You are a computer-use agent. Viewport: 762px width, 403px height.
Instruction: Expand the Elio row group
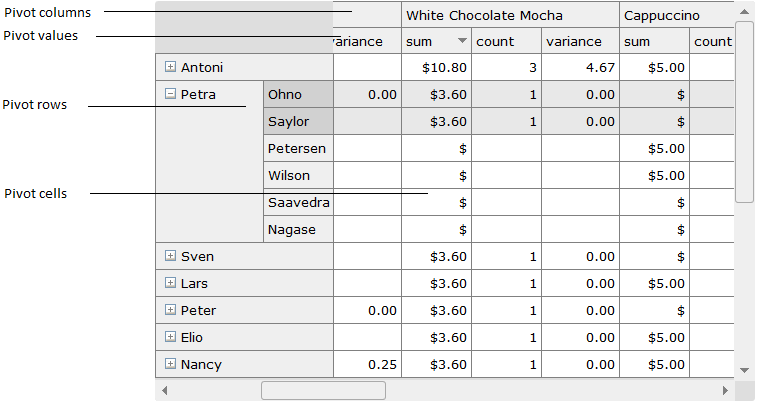170,338
